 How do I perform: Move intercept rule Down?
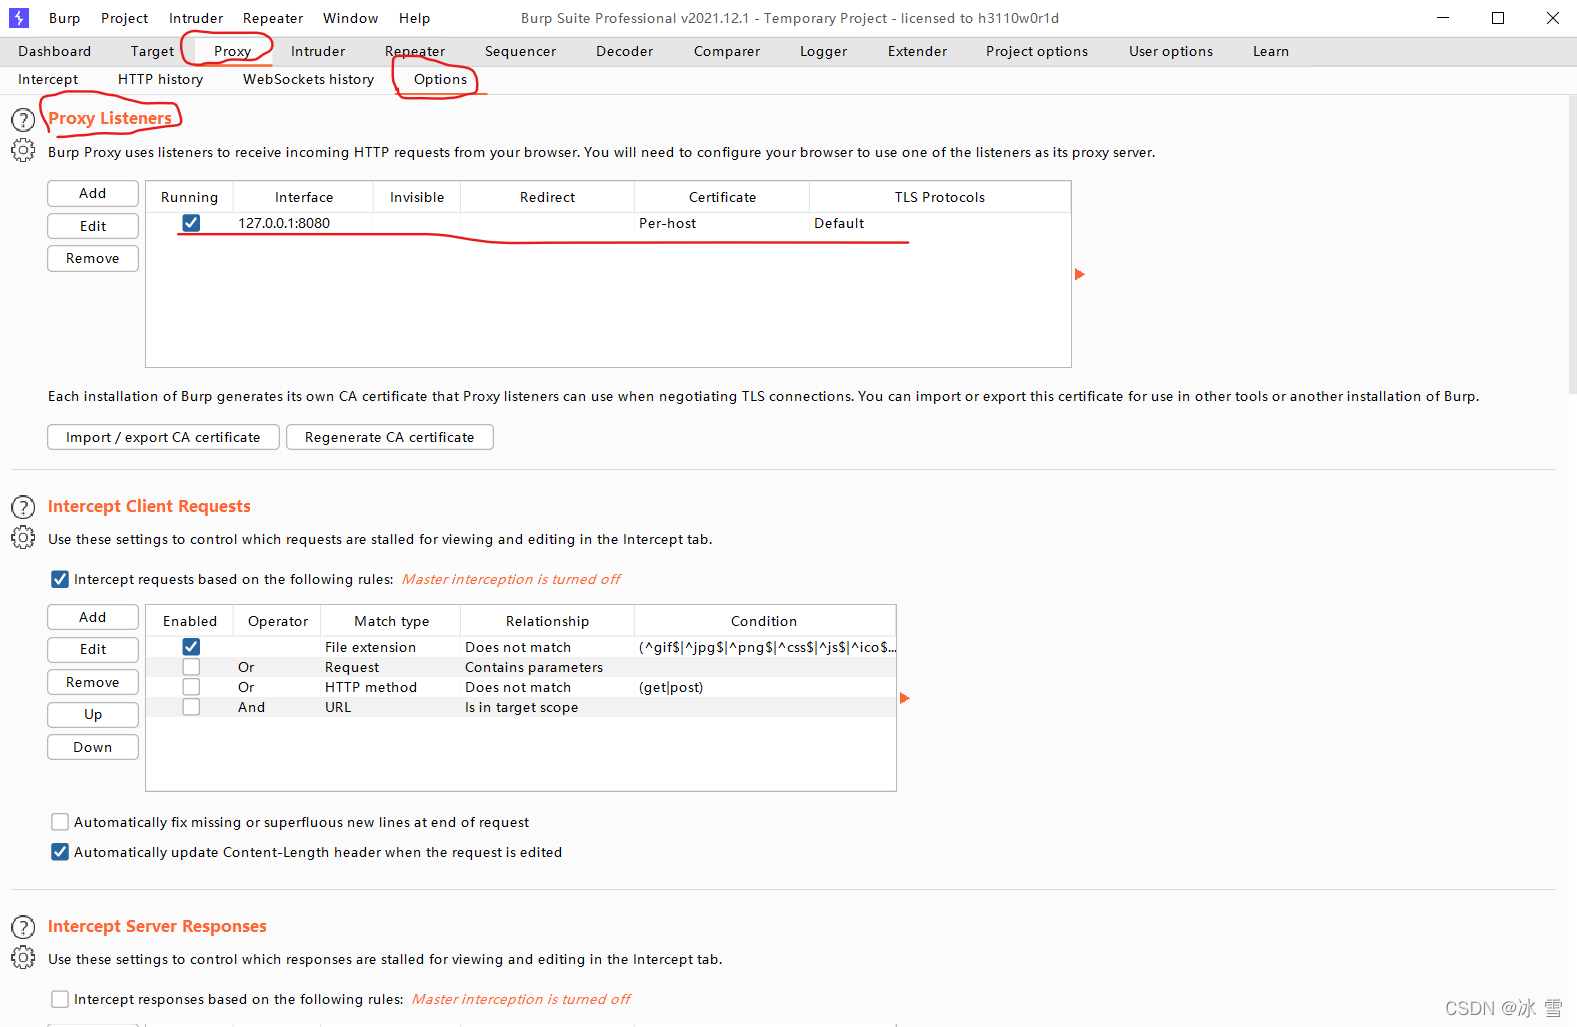click(93, 747)
